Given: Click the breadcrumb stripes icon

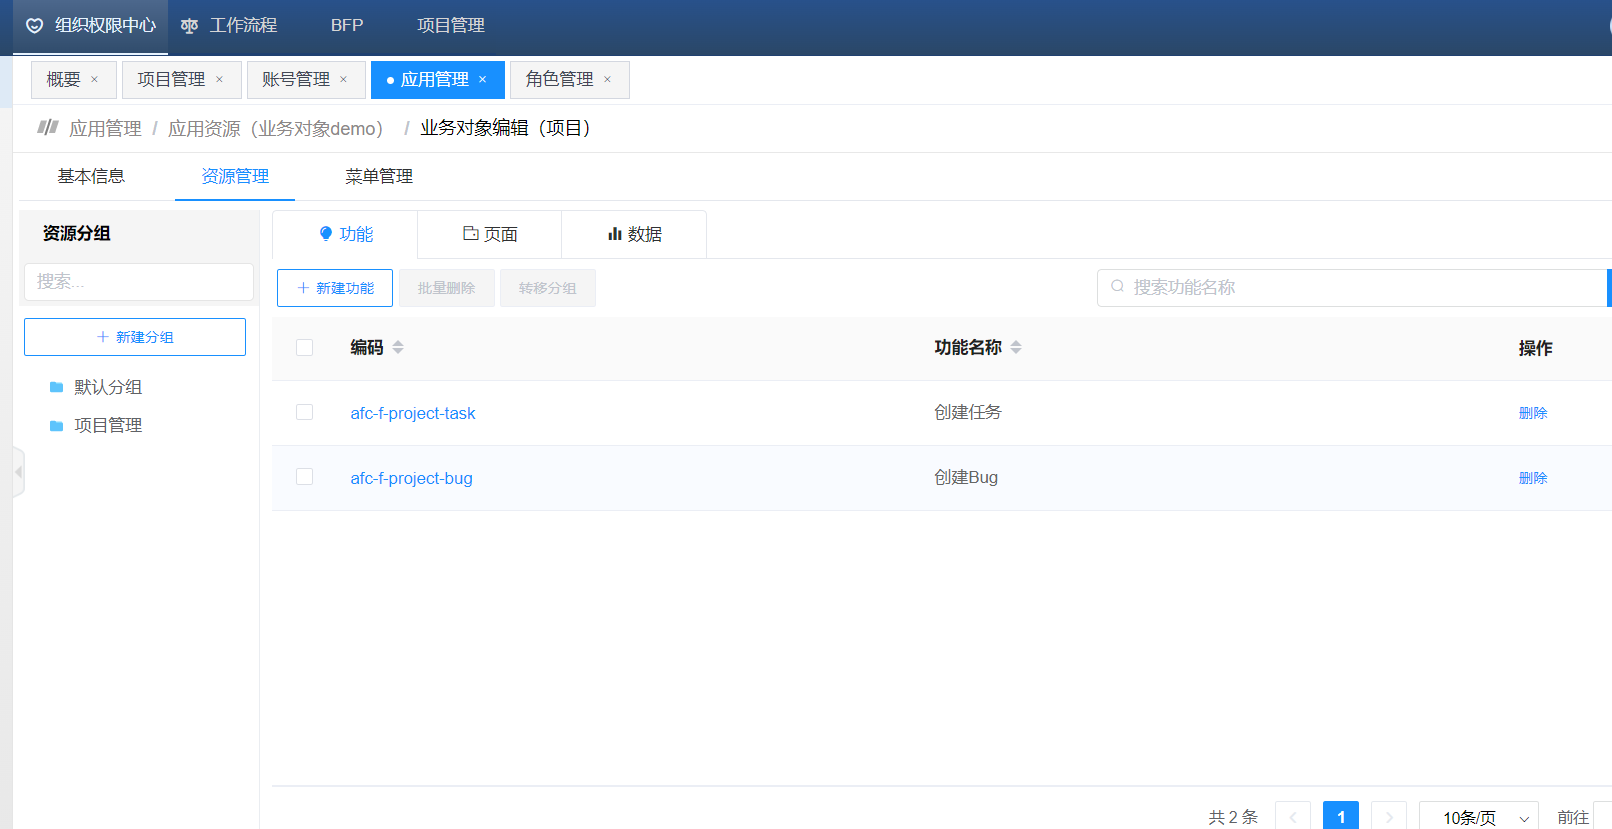Looking at the screenshot, I should coord(47,127).
